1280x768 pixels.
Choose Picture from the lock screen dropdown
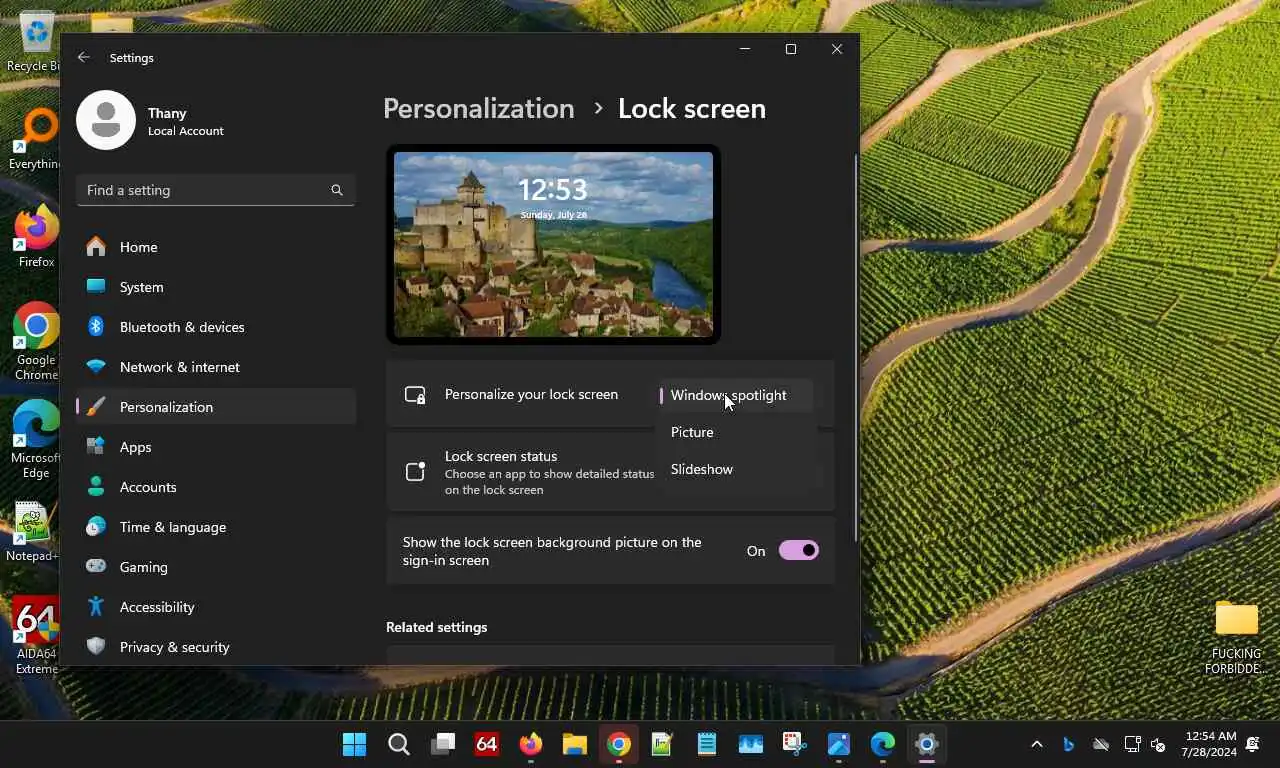point(736,432)
